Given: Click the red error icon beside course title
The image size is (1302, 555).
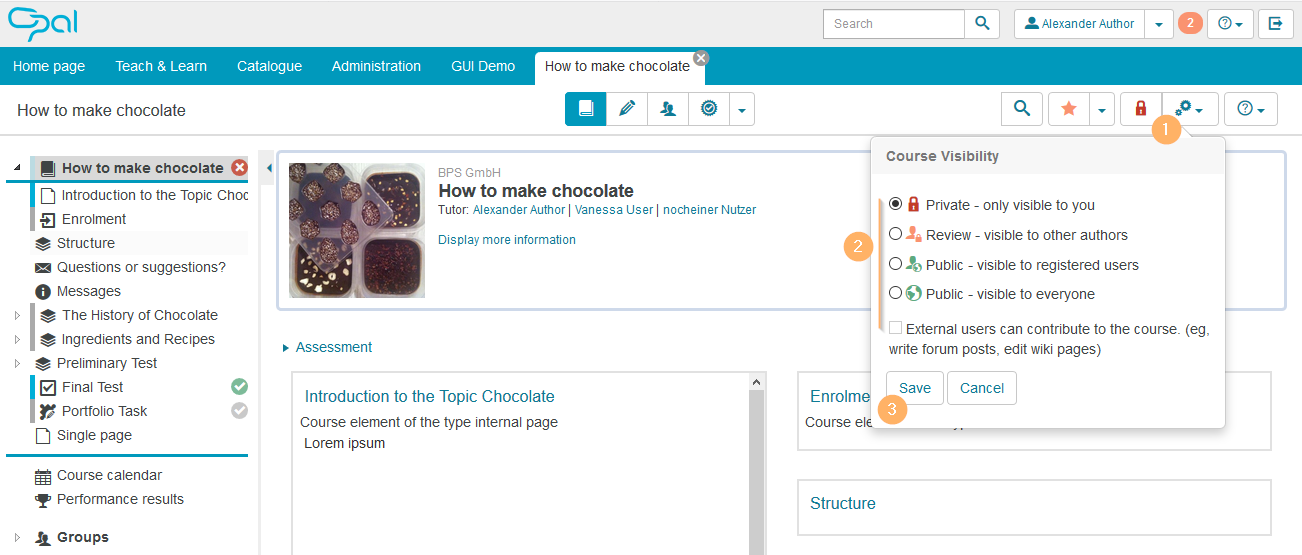Looking at the screenshot, I should (239, 168).
